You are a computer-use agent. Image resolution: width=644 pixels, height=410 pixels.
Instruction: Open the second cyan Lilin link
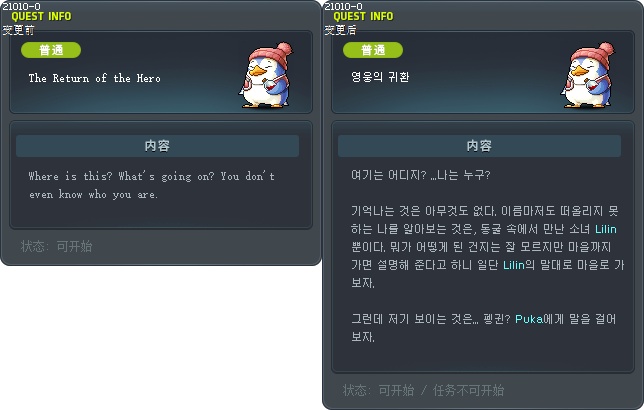(x=514, y=265)
